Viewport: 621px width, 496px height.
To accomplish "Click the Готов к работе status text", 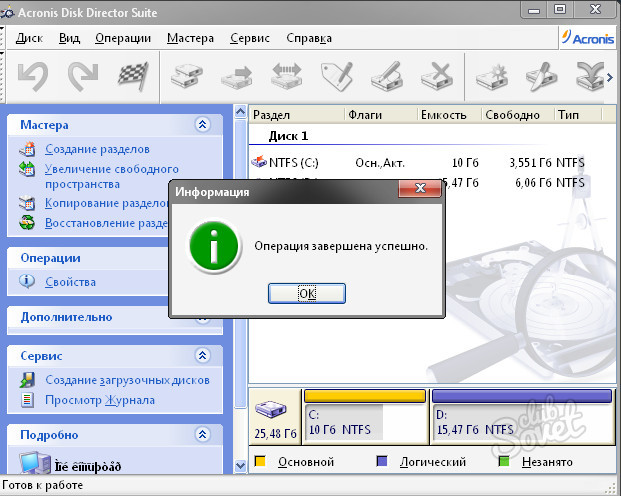I will pyautogui.click(x=43, y=485).
